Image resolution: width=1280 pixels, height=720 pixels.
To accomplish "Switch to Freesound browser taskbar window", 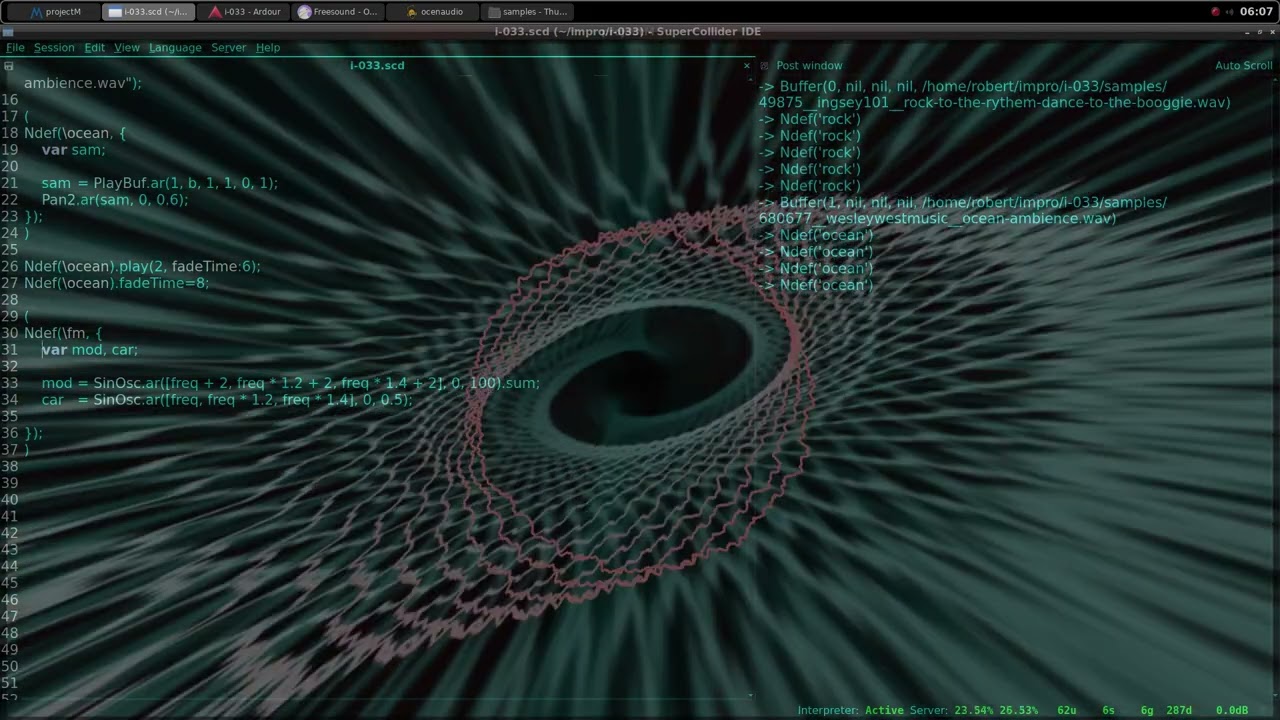I will 339,12.
